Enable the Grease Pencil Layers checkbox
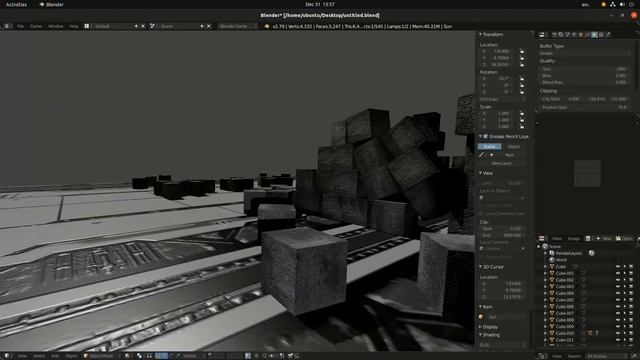Viewport: 640px width, 360px height. [x=486, y=136]
